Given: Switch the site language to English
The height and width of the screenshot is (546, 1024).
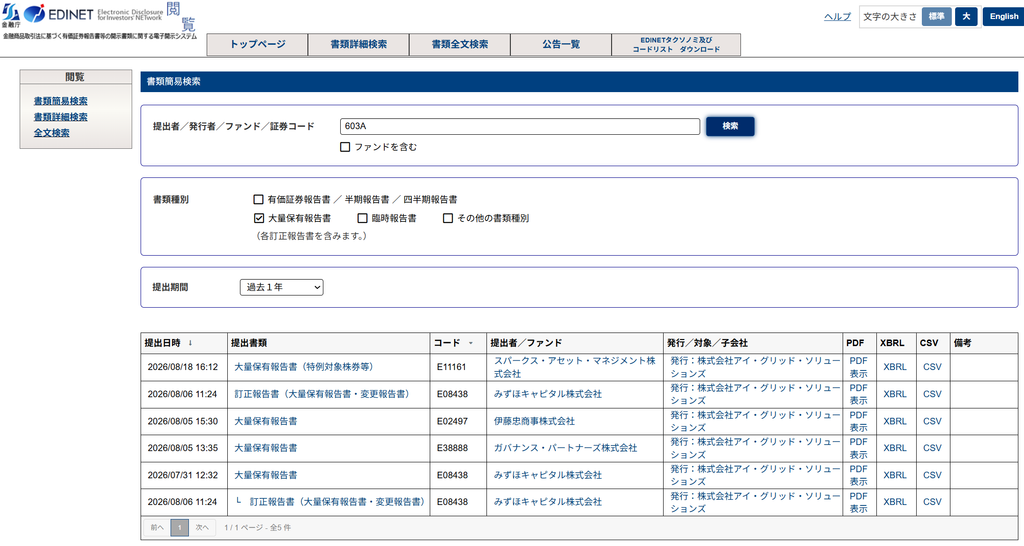Looking at the screenshot, I should point(1004,16).
